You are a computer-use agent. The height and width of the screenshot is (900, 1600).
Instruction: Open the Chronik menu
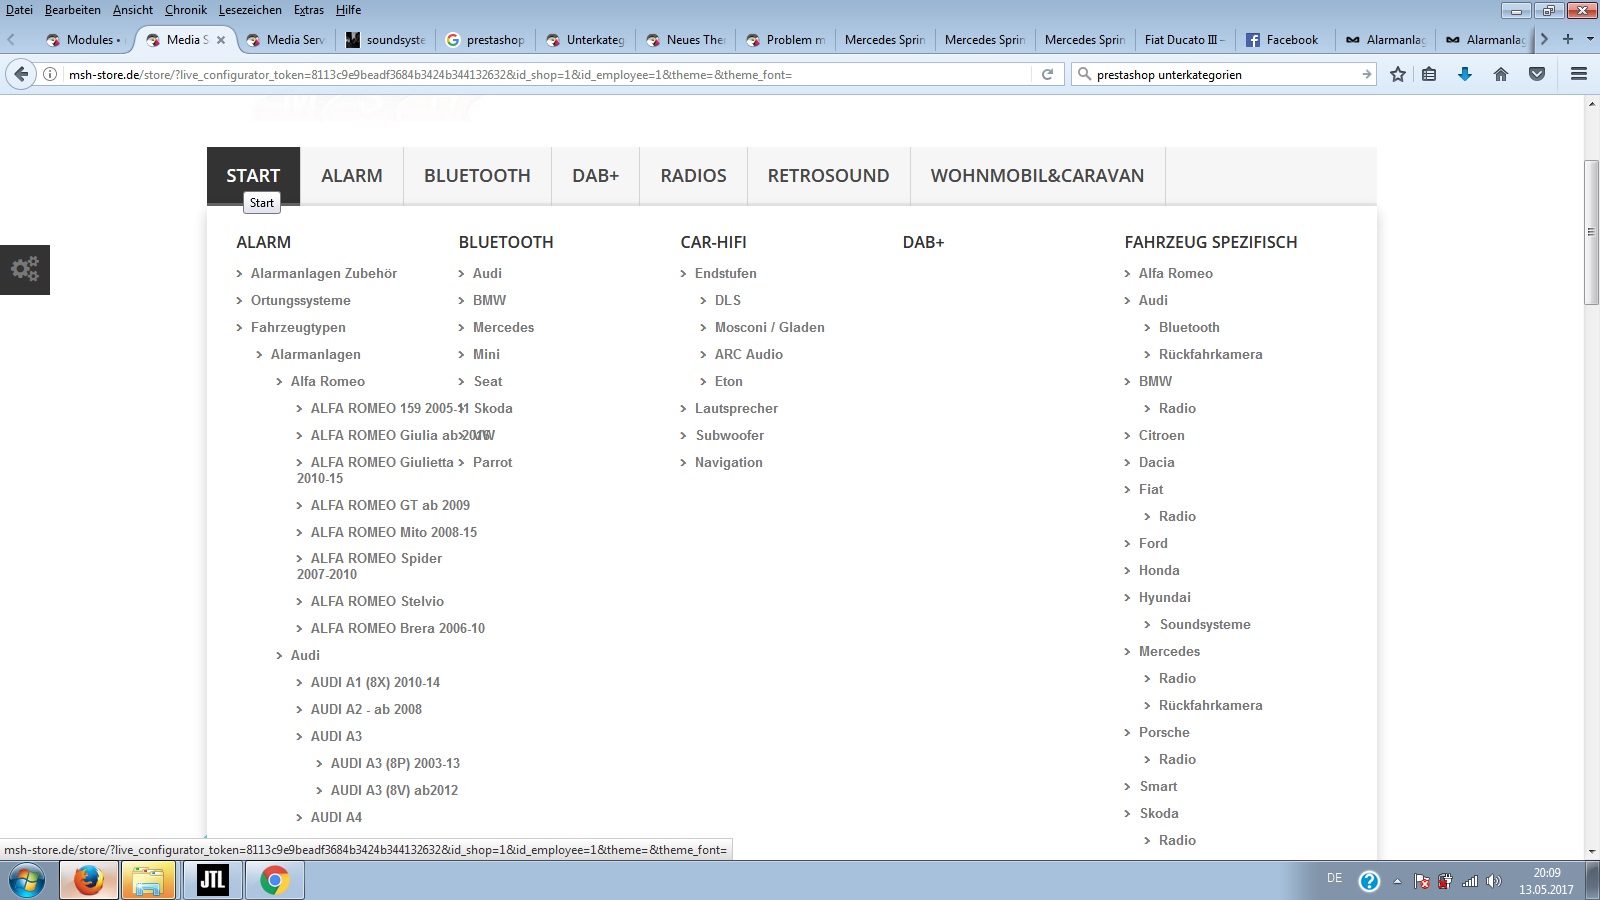click(x=186, y=10)
